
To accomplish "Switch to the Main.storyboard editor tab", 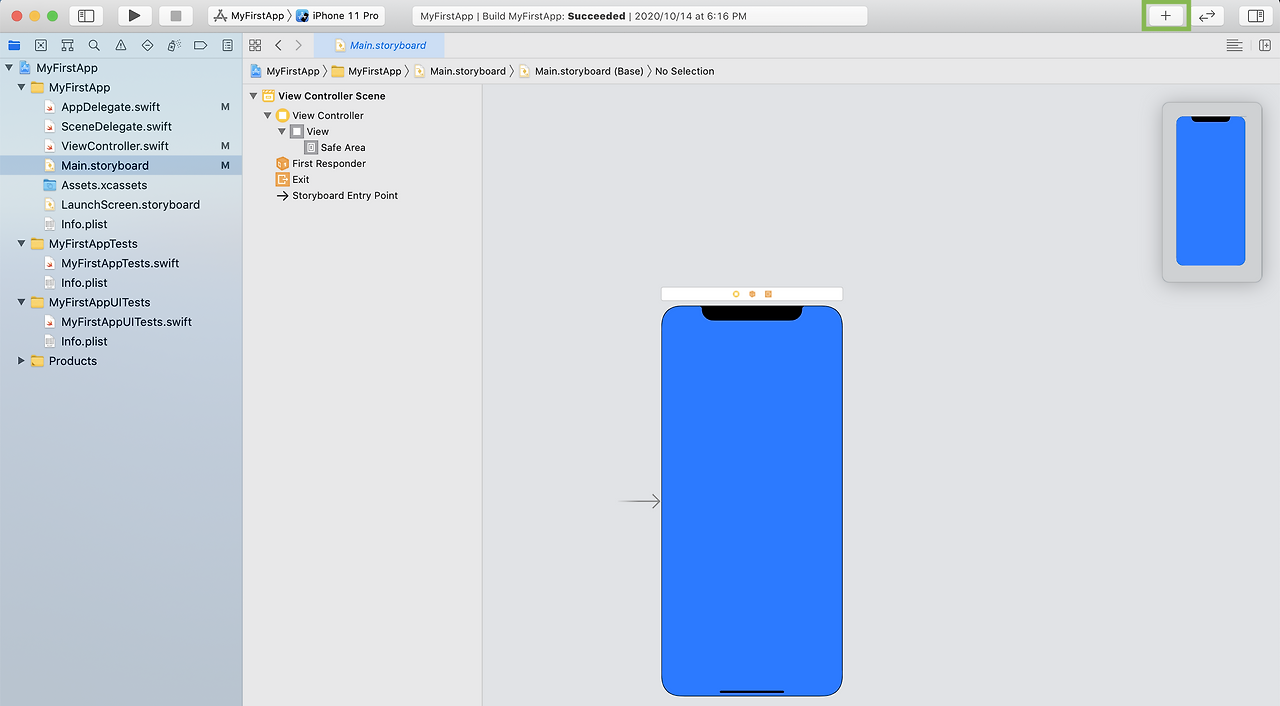I will 379,45.
